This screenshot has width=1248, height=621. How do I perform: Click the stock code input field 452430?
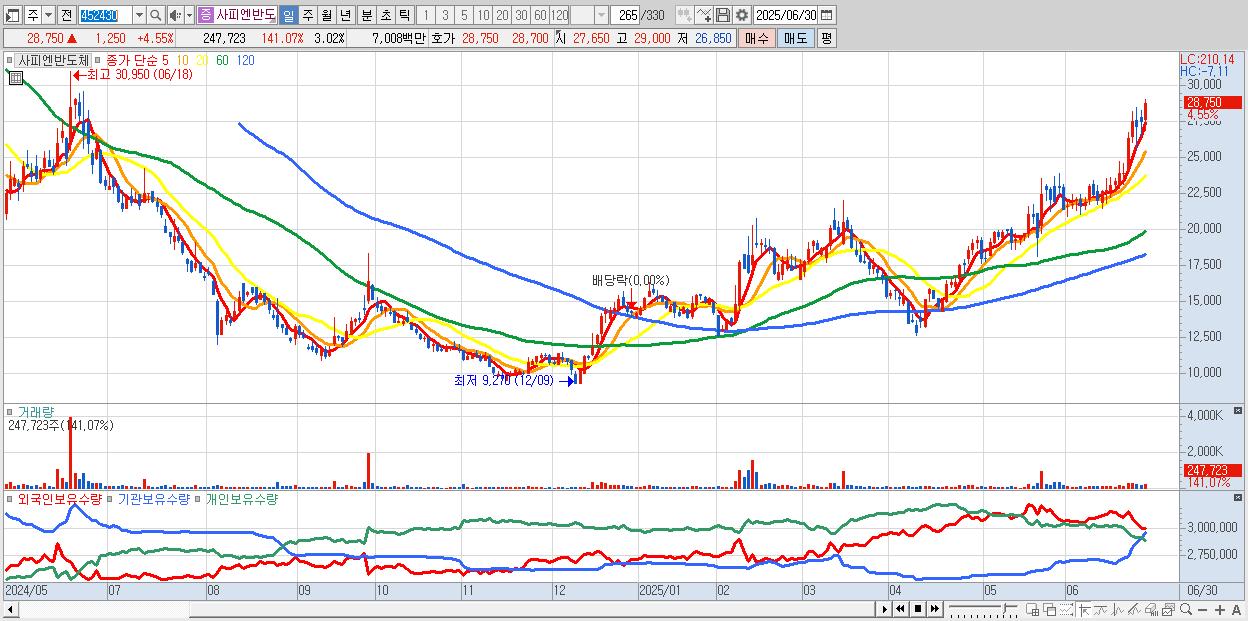(105, 15)
